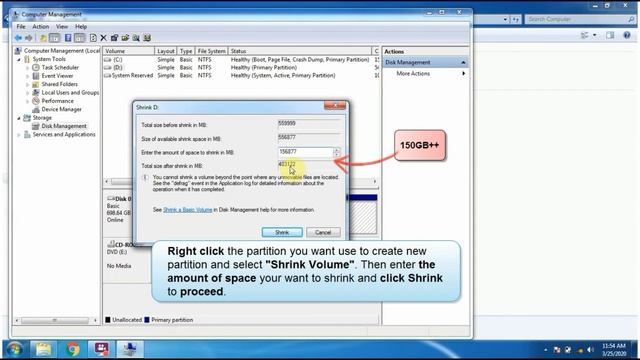Viewport: 640px width, 360px height.
Task: Collapse the System Tools tree node
Action: tap(19, 59)
